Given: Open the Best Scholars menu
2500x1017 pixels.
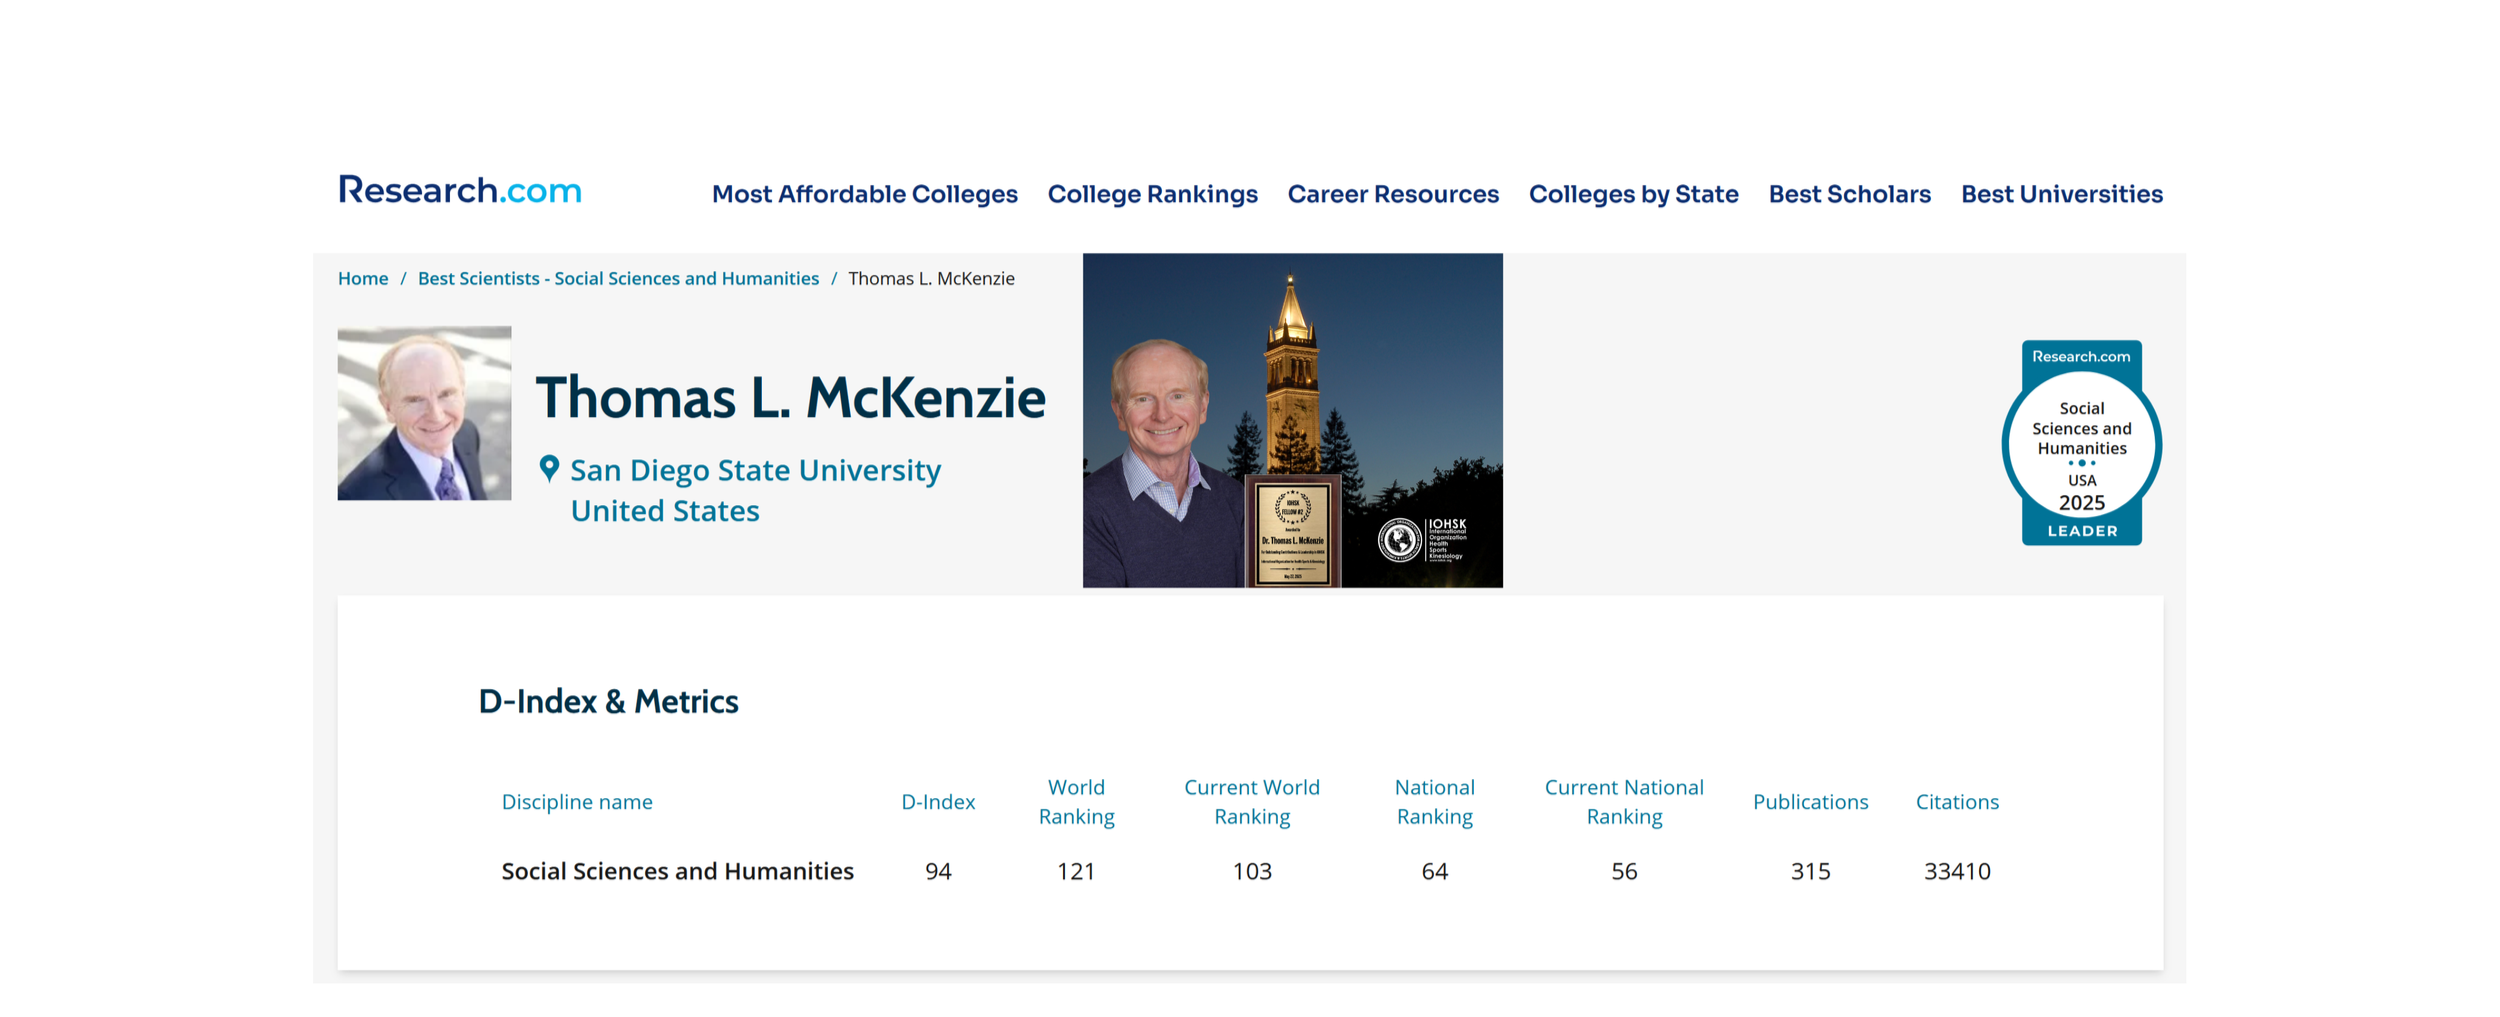Looking at the screenshot, I should click(1849, 194).
